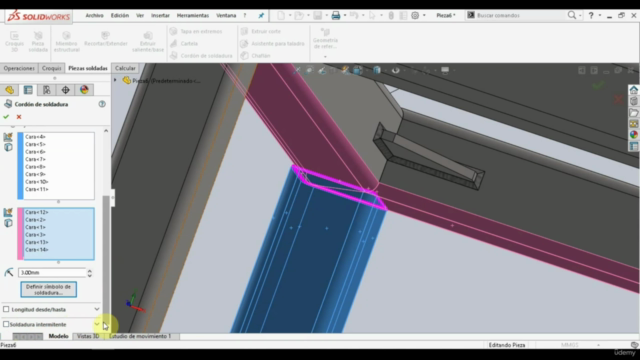Select Cara<4> in first selection list
The image size is (640, 360).
[35, 137]
